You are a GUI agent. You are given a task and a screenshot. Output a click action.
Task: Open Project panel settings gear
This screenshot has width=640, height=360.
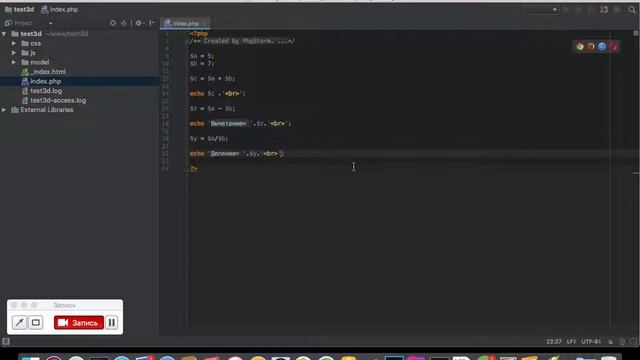139,23
